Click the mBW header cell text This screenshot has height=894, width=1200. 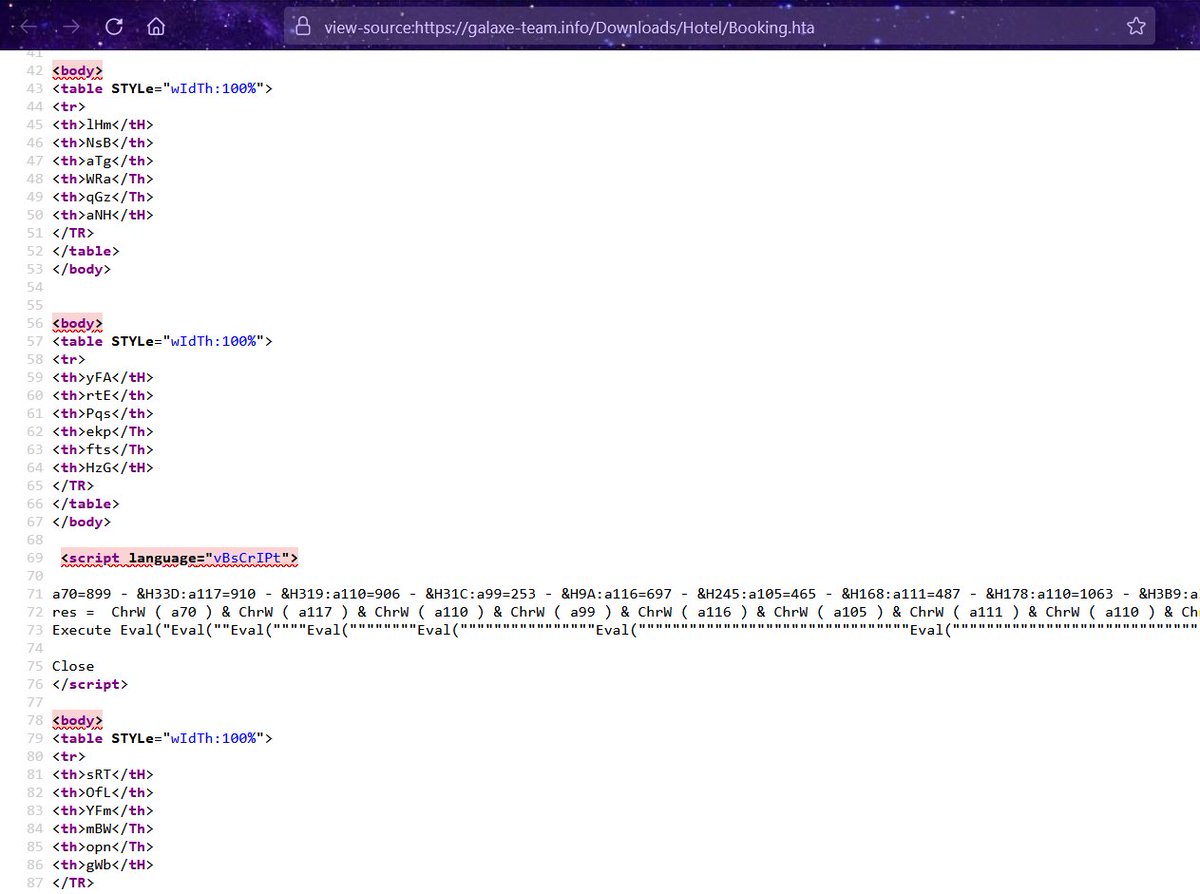[x=99, y=828]
